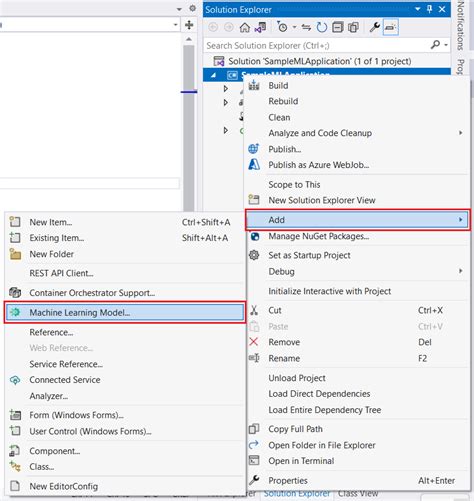
Task: Click Remove with the red X icon
Action: 357,342
